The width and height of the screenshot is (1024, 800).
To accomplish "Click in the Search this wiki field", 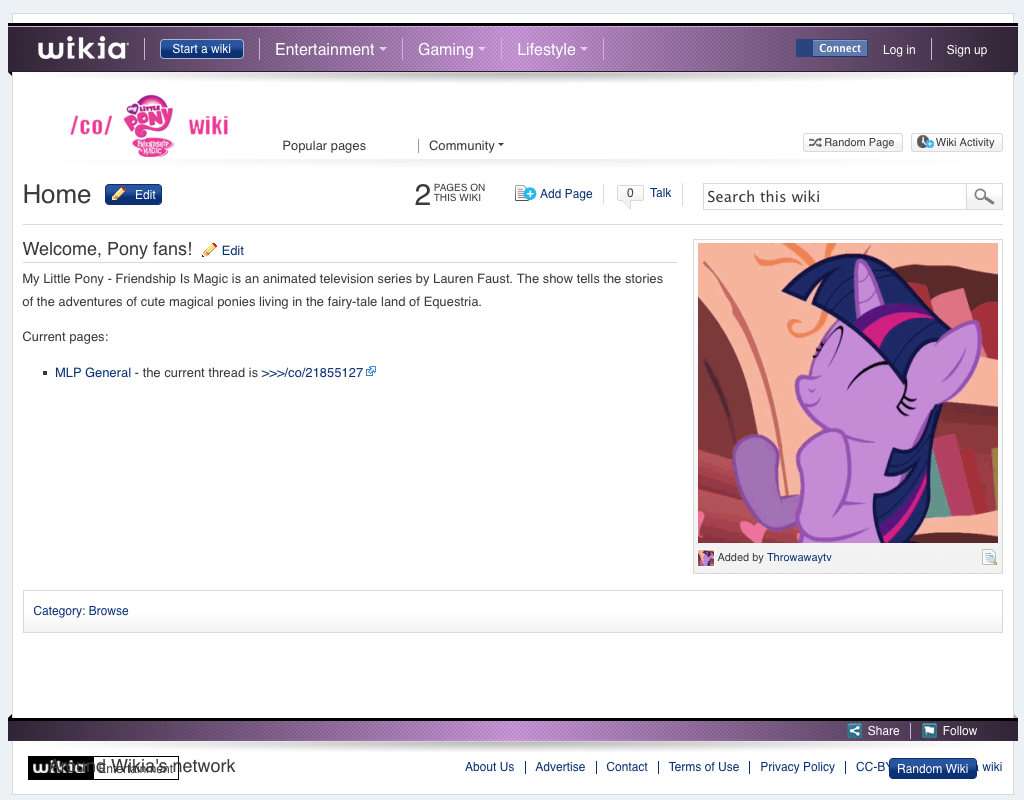I will click(834, 196).
